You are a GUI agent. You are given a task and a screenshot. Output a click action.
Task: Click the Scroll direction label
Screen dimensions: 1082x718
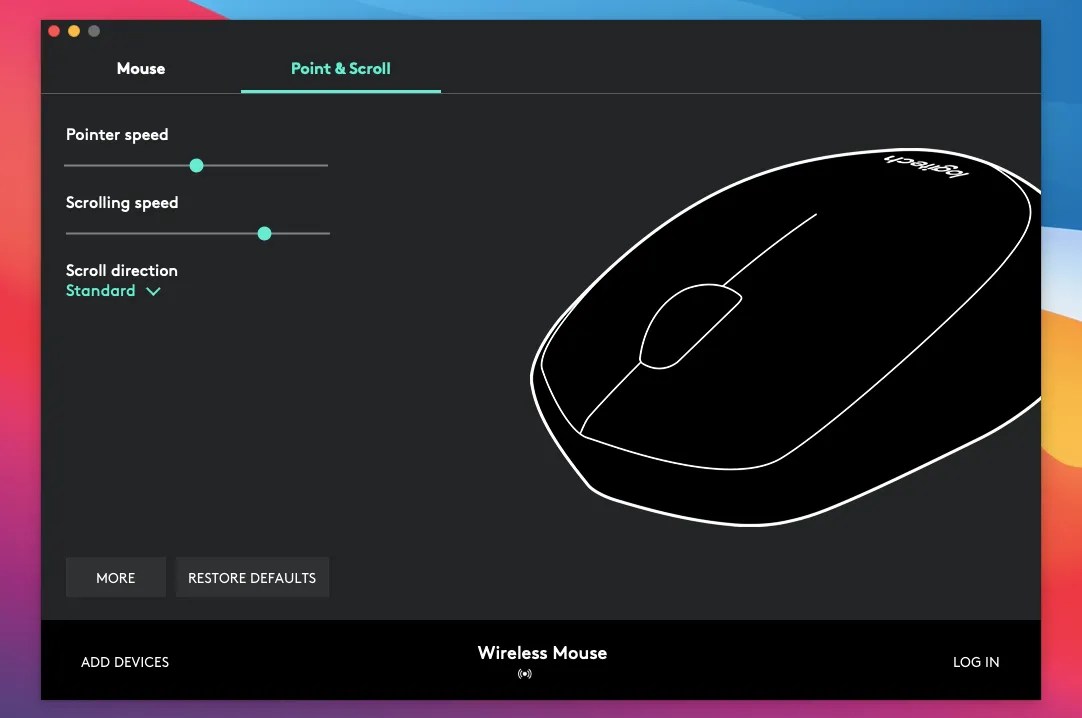[x=121, y=270]
